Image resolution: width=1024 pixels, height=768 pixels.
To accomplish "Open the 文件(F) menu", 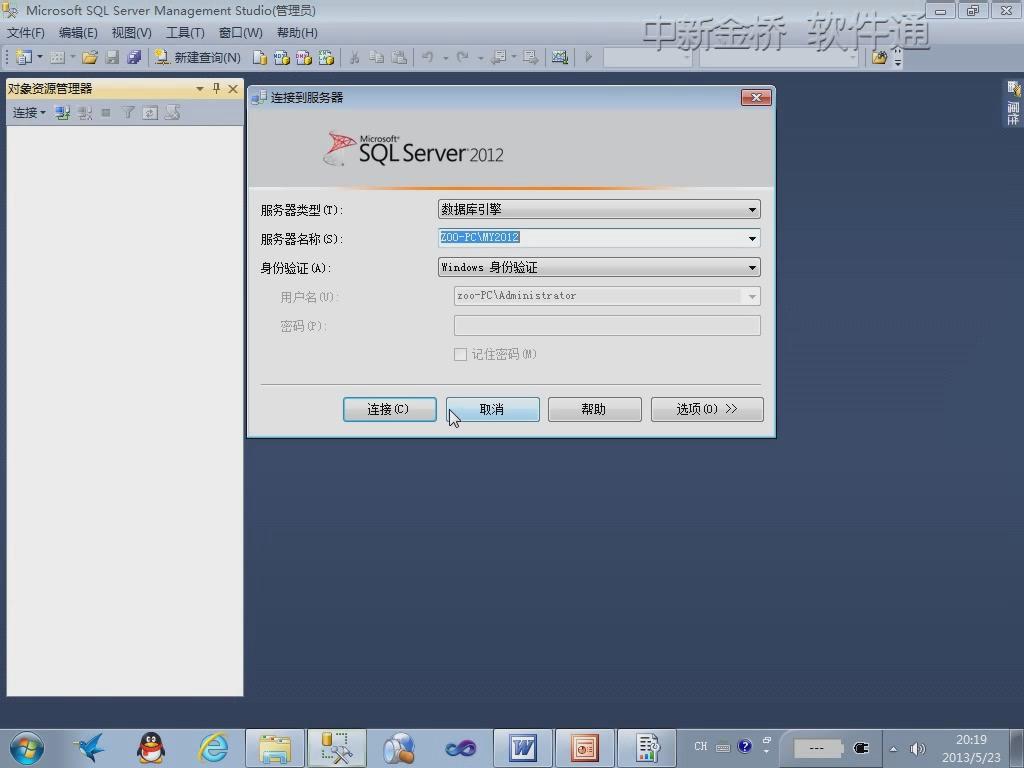I will coord(25,33).
